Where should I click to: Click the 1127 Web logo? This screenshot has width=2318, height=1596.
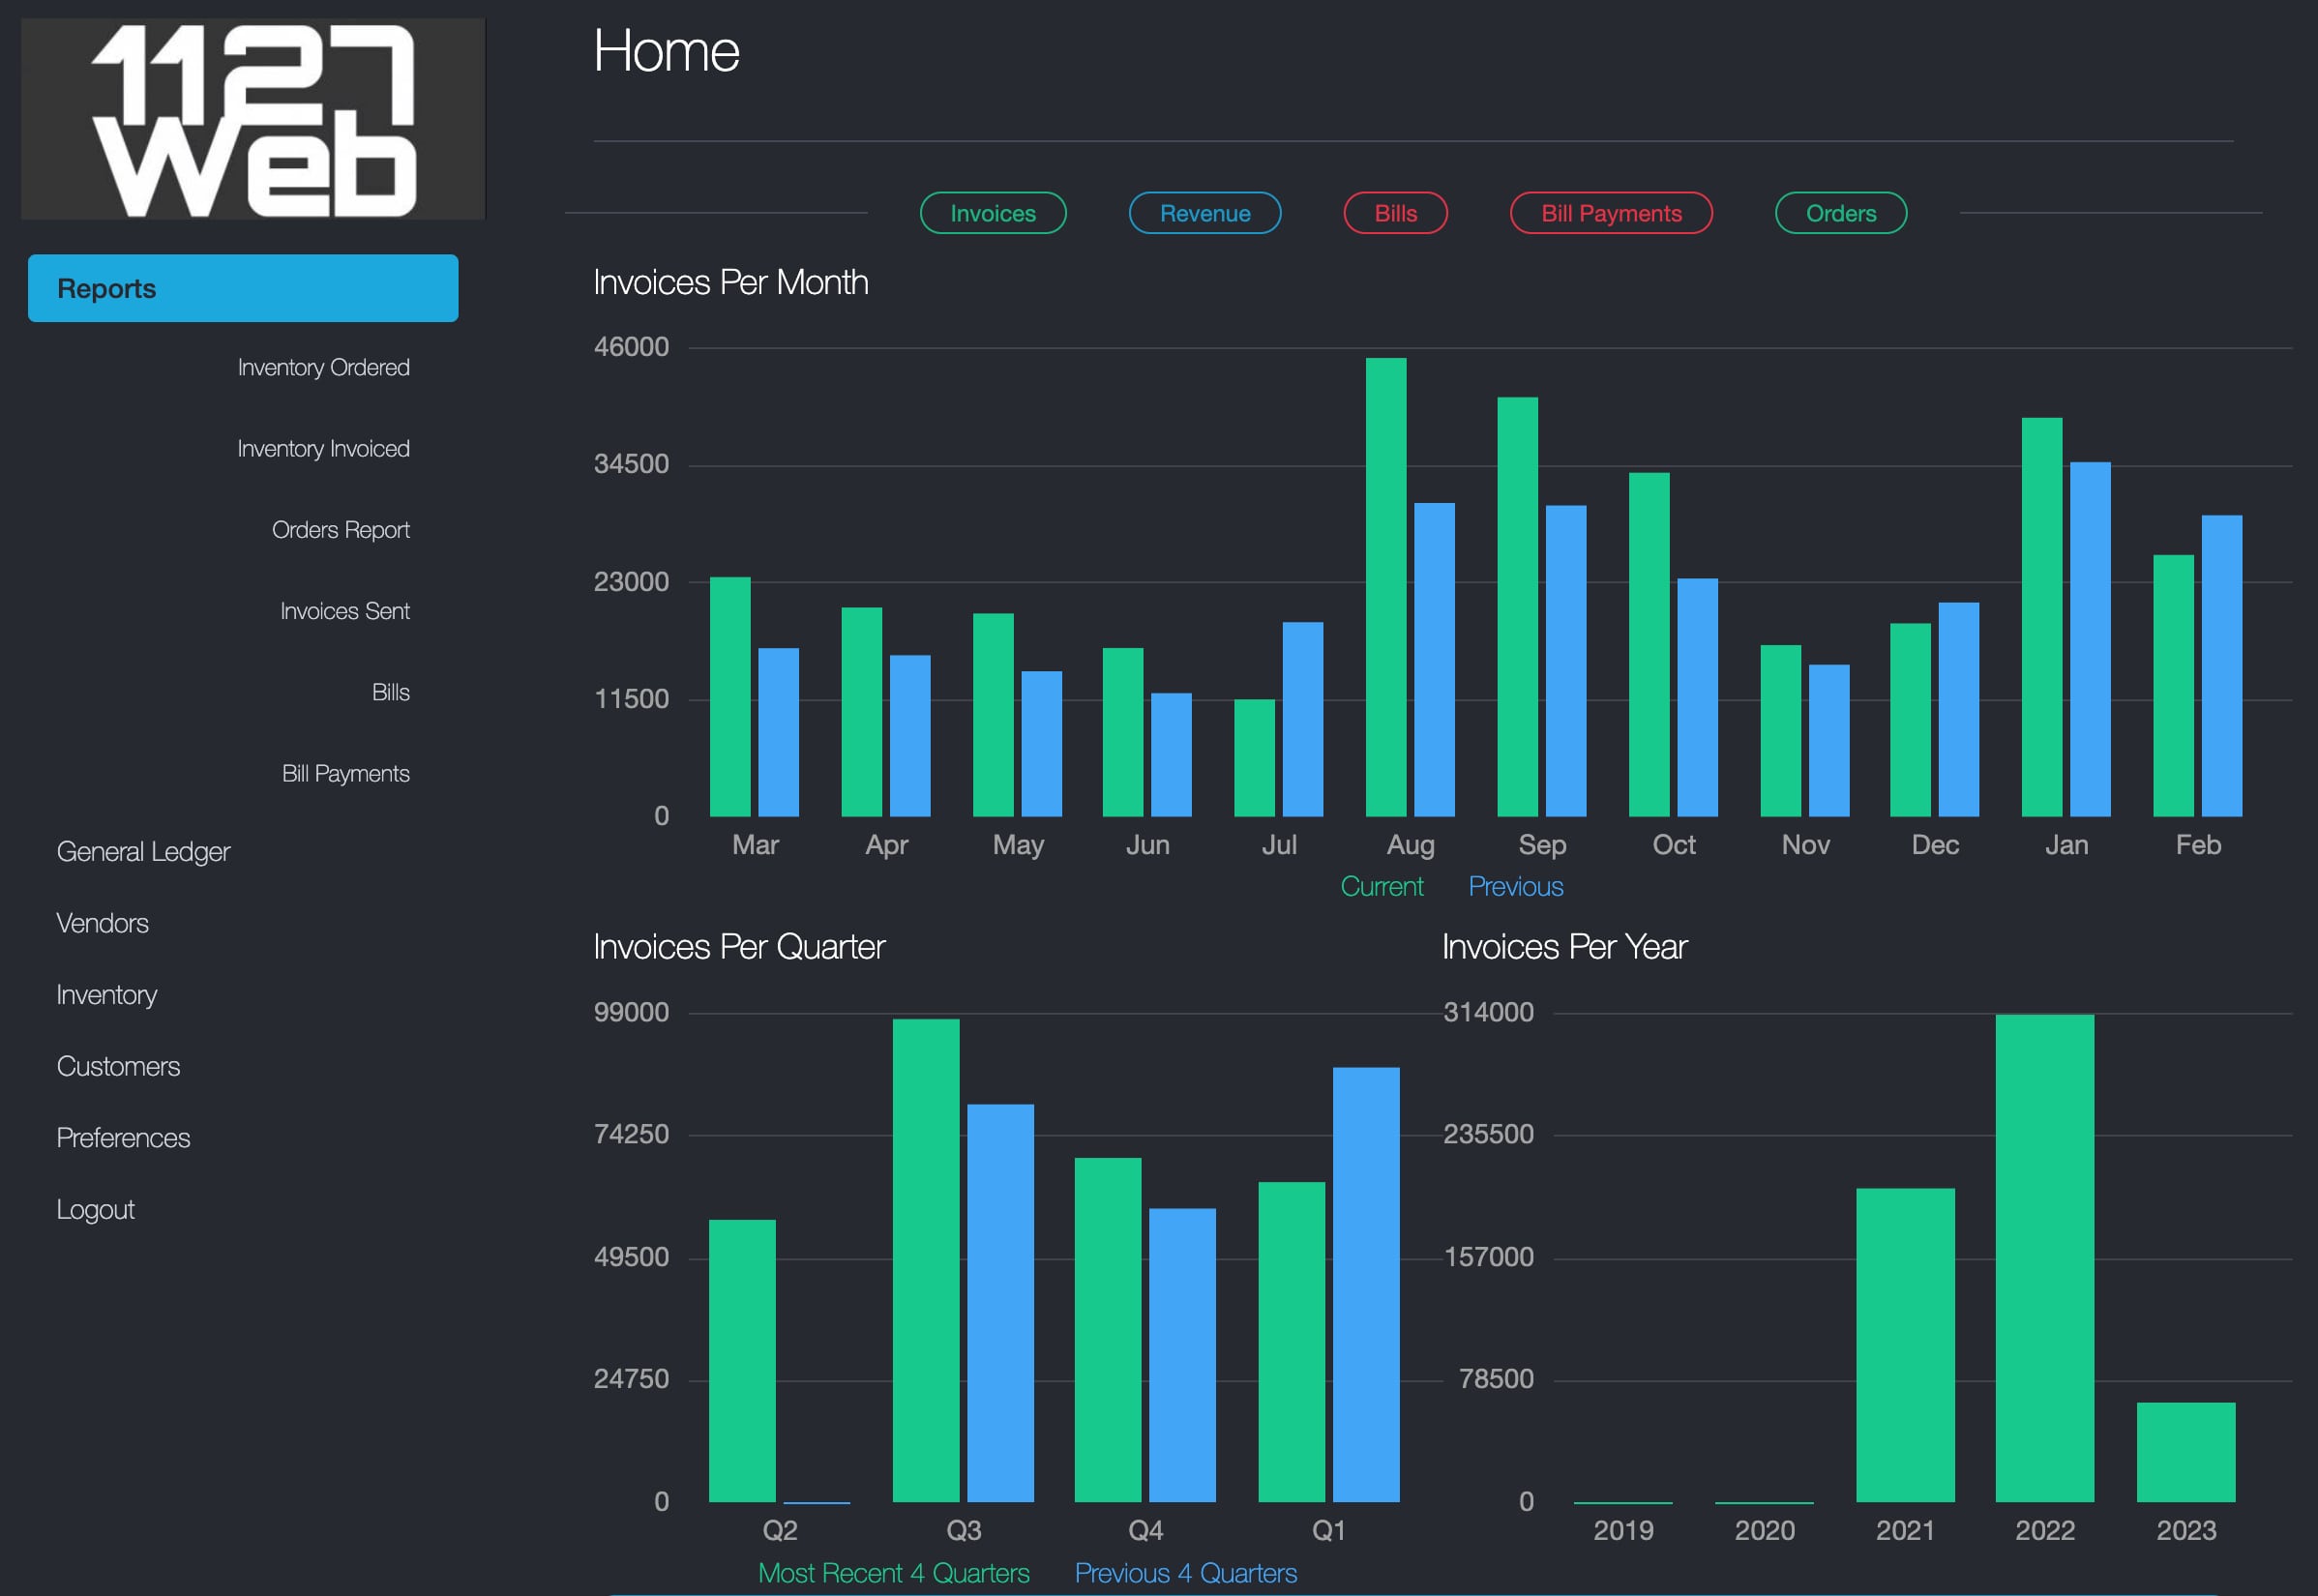pyautogui.click(x=253, y=118)
